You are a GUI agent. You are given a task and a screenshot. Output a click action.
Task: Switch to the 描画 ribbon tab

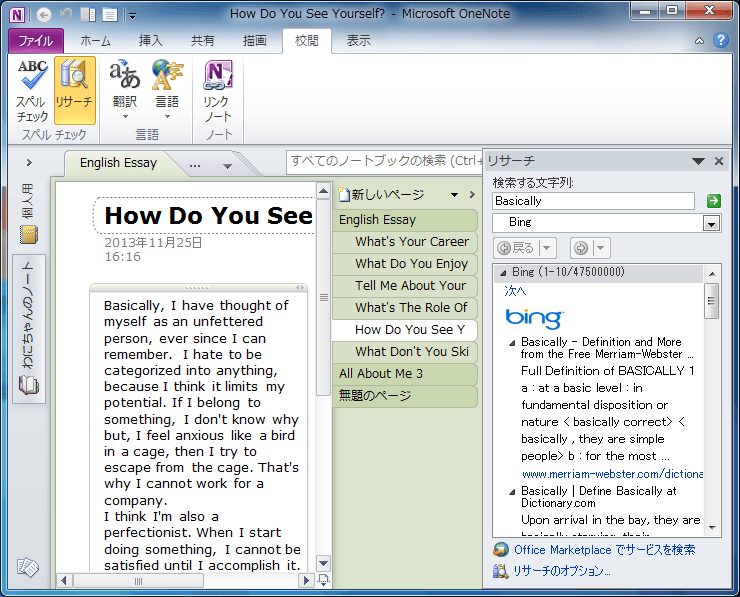pos(255,41)
